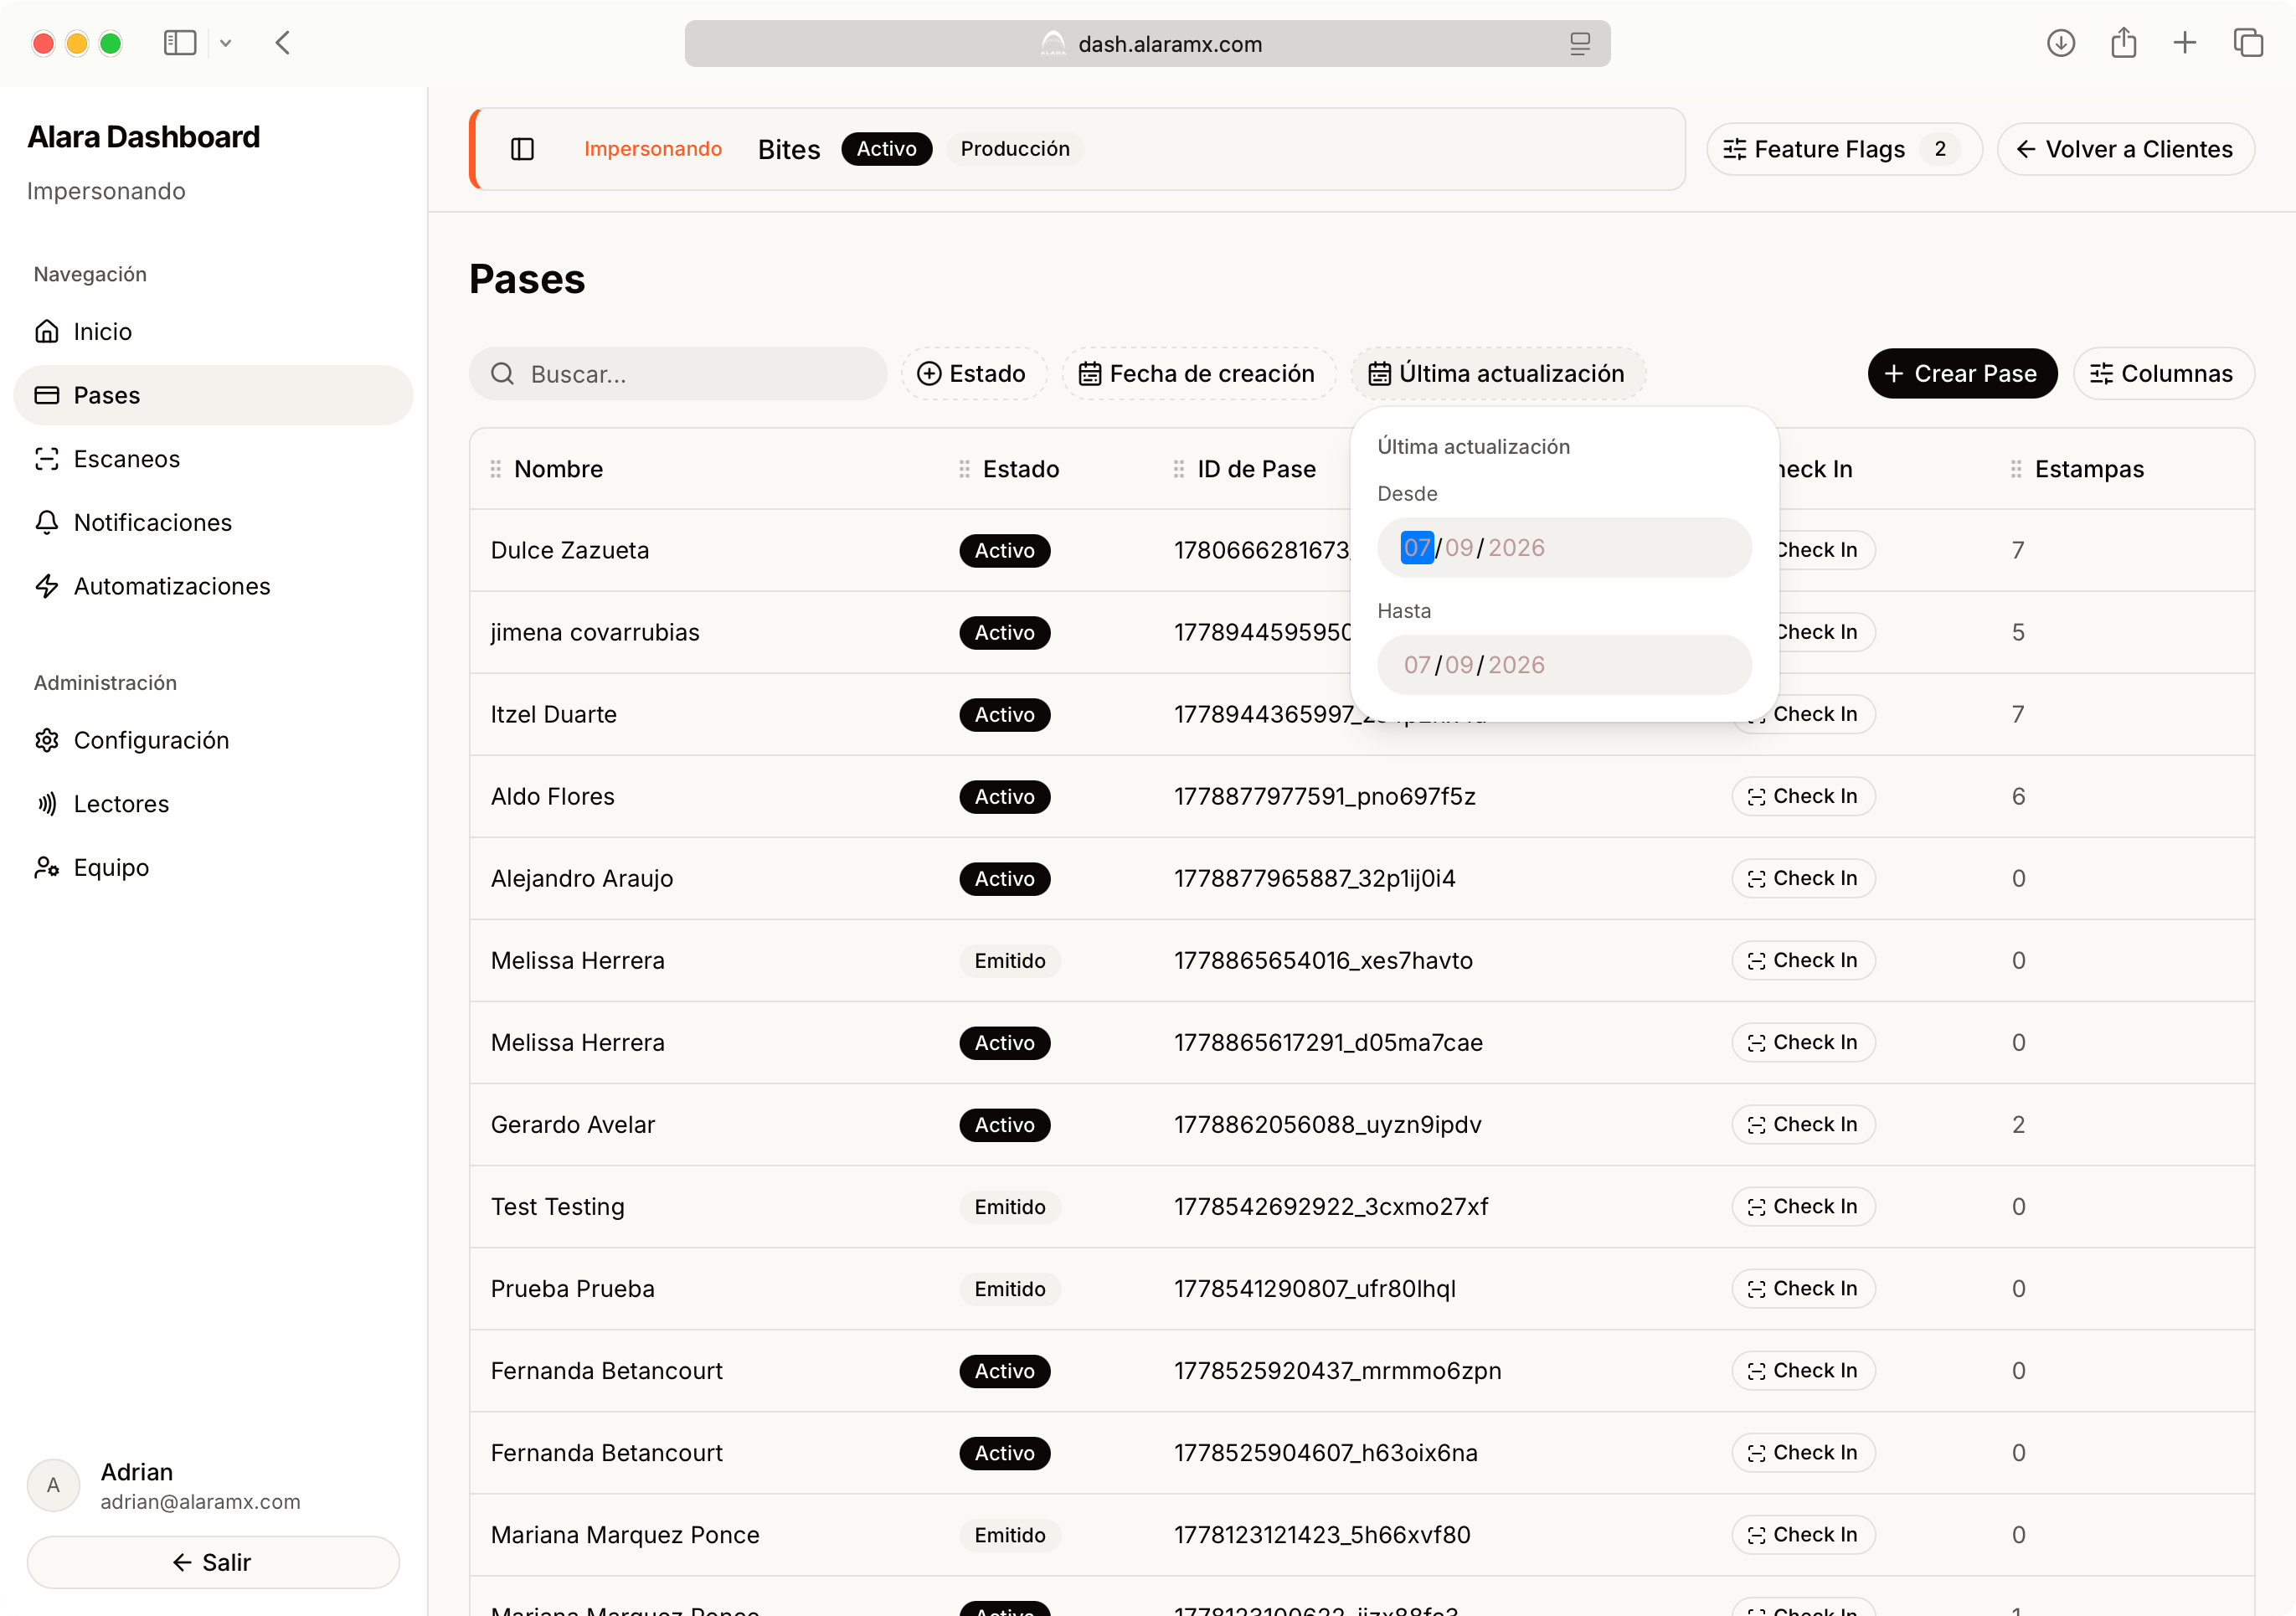
Task: Click Volver a Clientes button
Action: [x=2125, y=149]
